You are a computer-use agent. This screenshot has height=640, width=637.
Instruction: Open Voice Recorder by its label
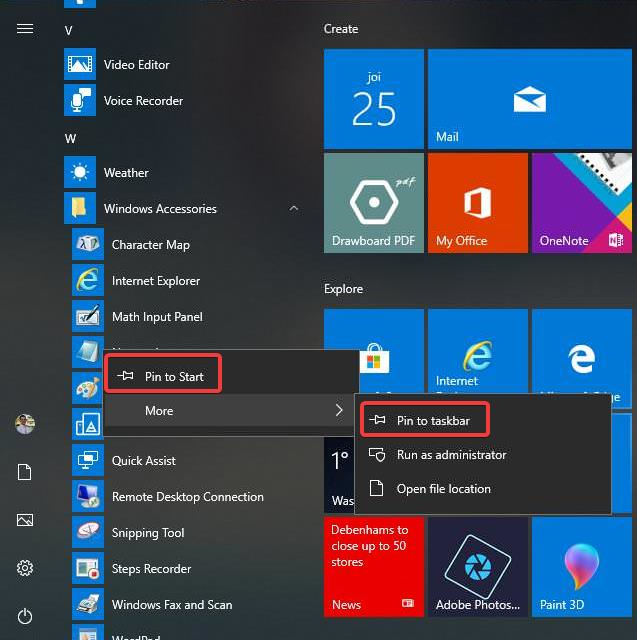coord(143,100)
